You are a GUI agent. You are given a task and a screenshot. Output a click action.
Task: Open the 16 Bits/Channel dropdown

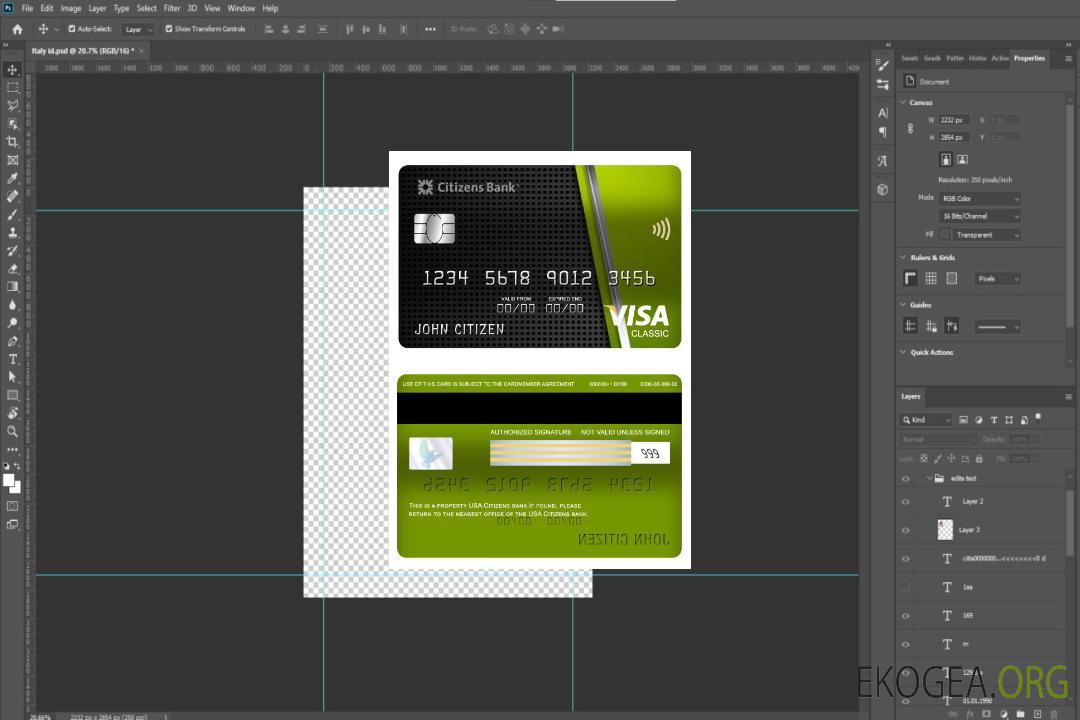pos(979,216)
